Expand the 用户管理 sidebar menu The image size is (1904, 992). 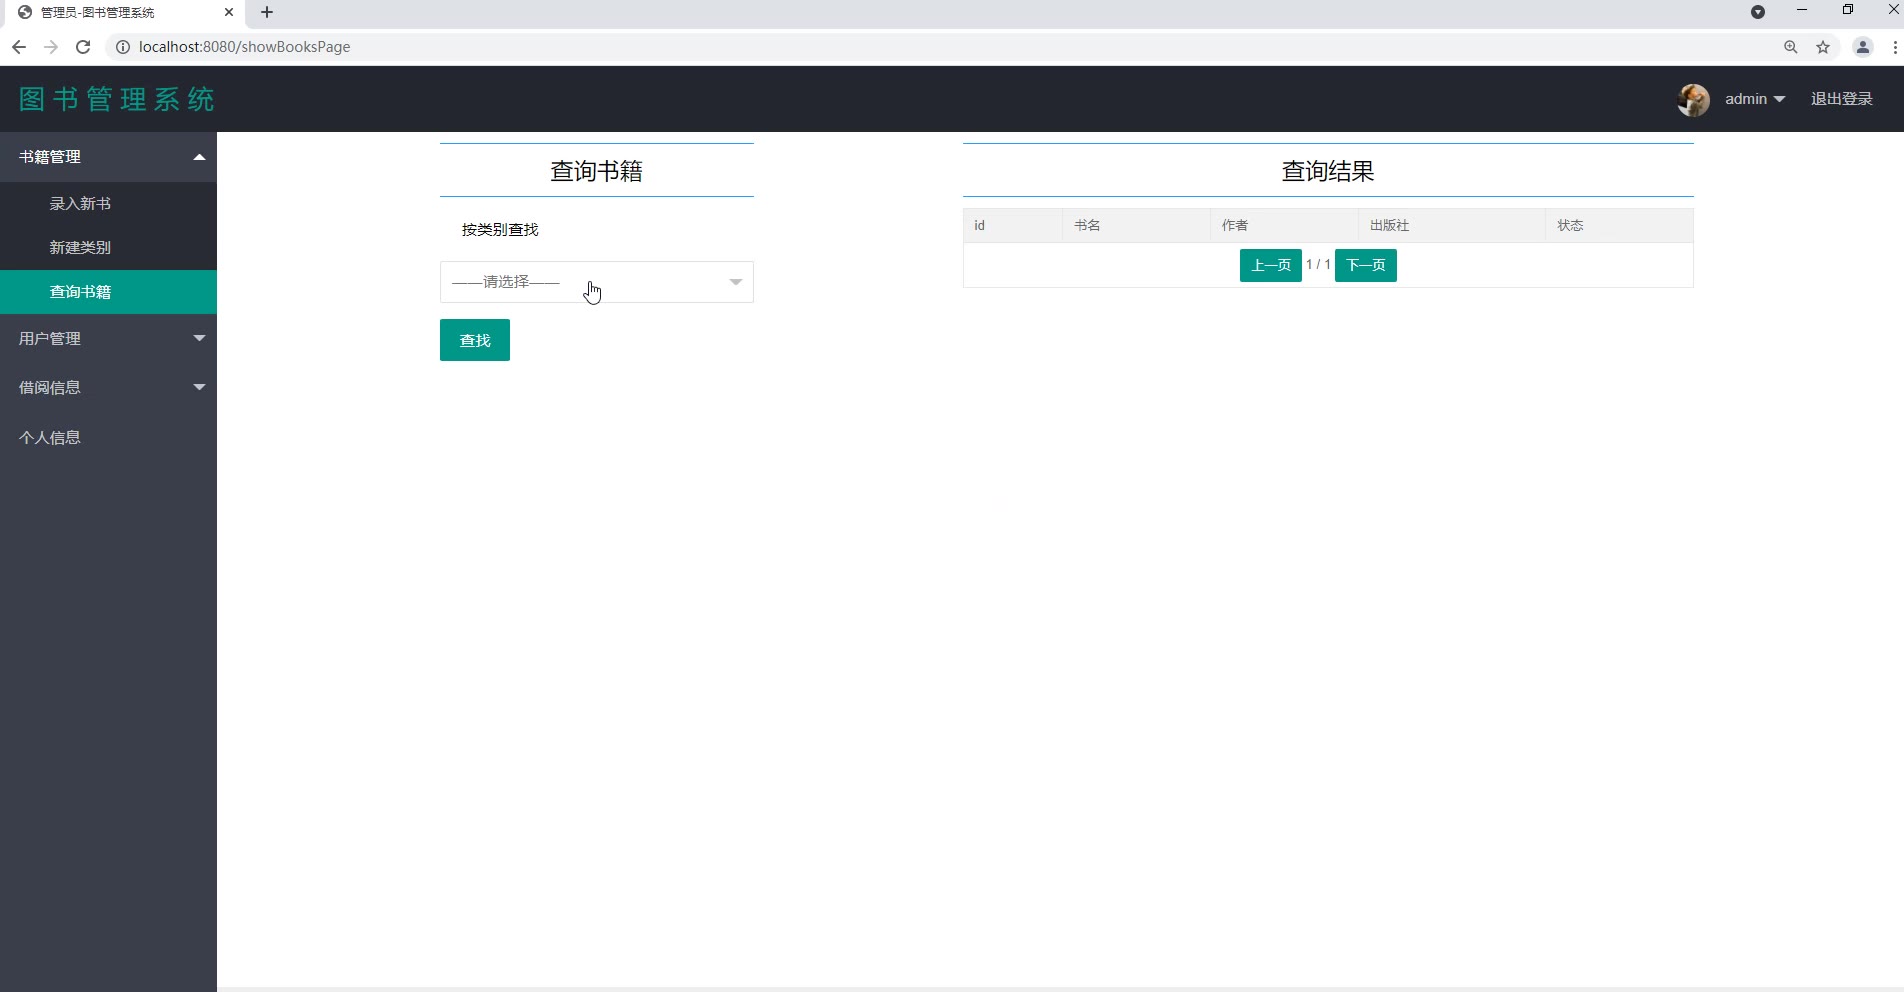[108, 339]
